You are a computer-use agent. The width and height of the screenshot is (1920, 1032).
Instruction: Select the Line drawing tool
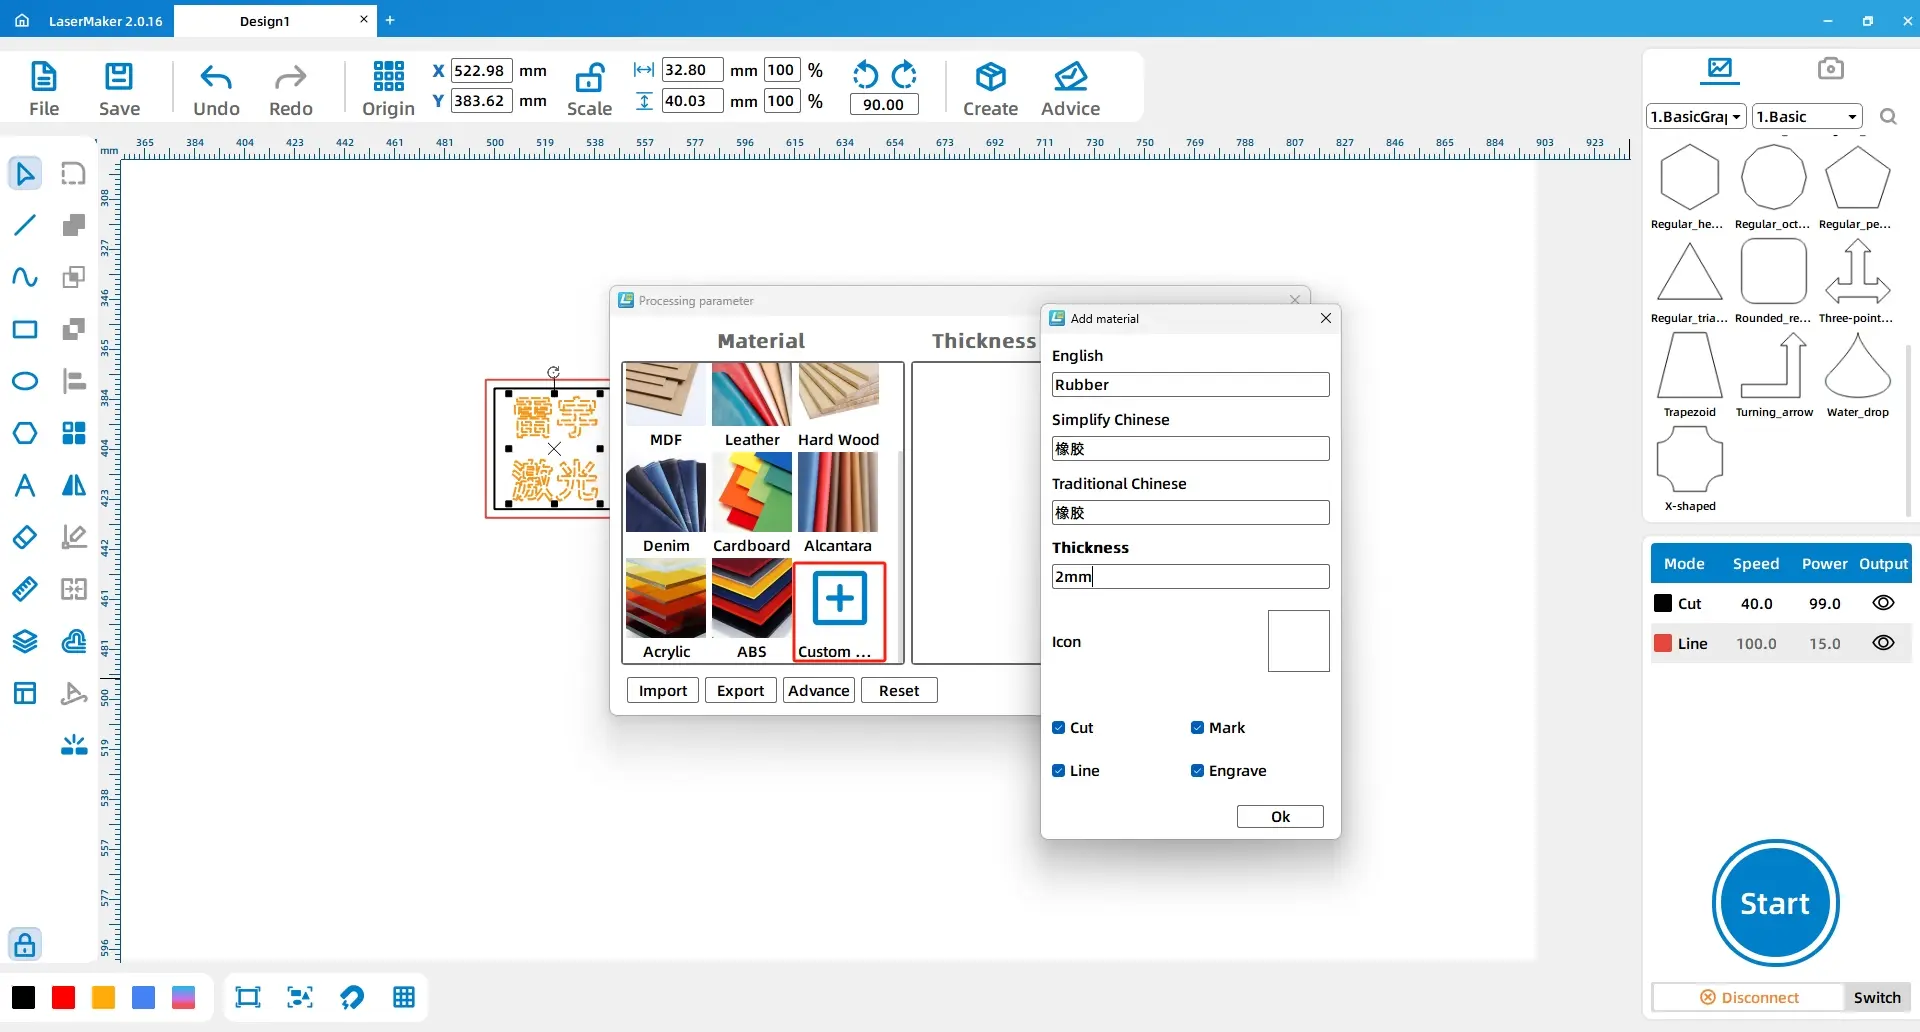coord(25,225)
